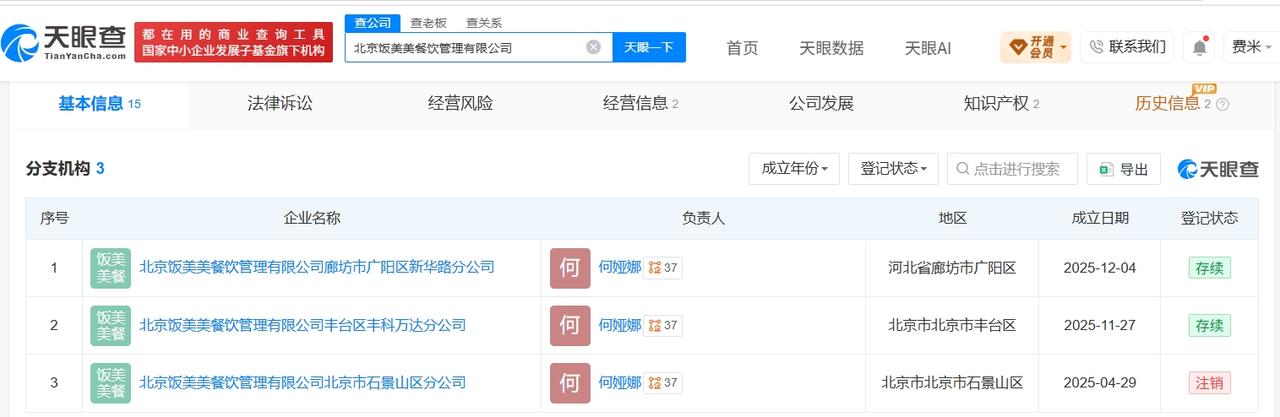The image size is (1280, 417).
Task: Open the notification bell icon
Action: (x=1199, y=47)
